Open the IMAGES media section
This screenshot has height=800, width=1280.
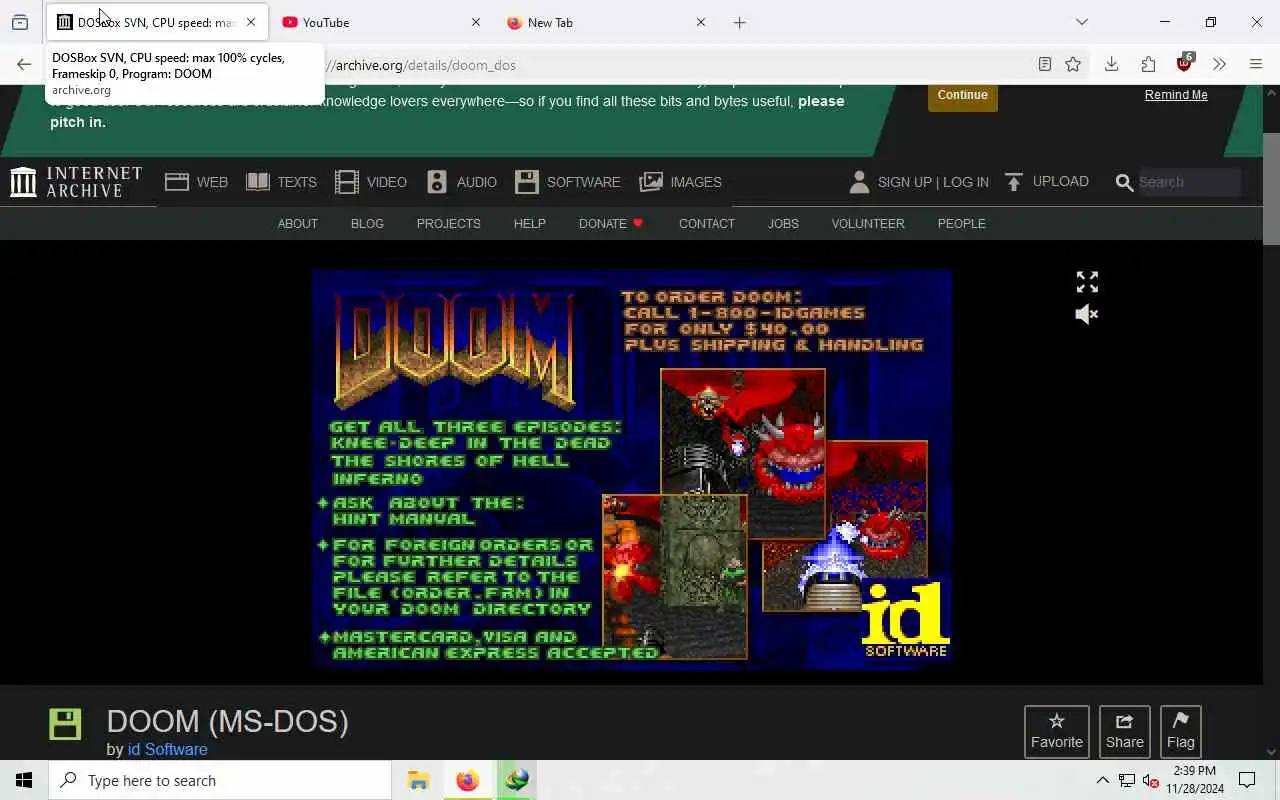coord(681,182)
